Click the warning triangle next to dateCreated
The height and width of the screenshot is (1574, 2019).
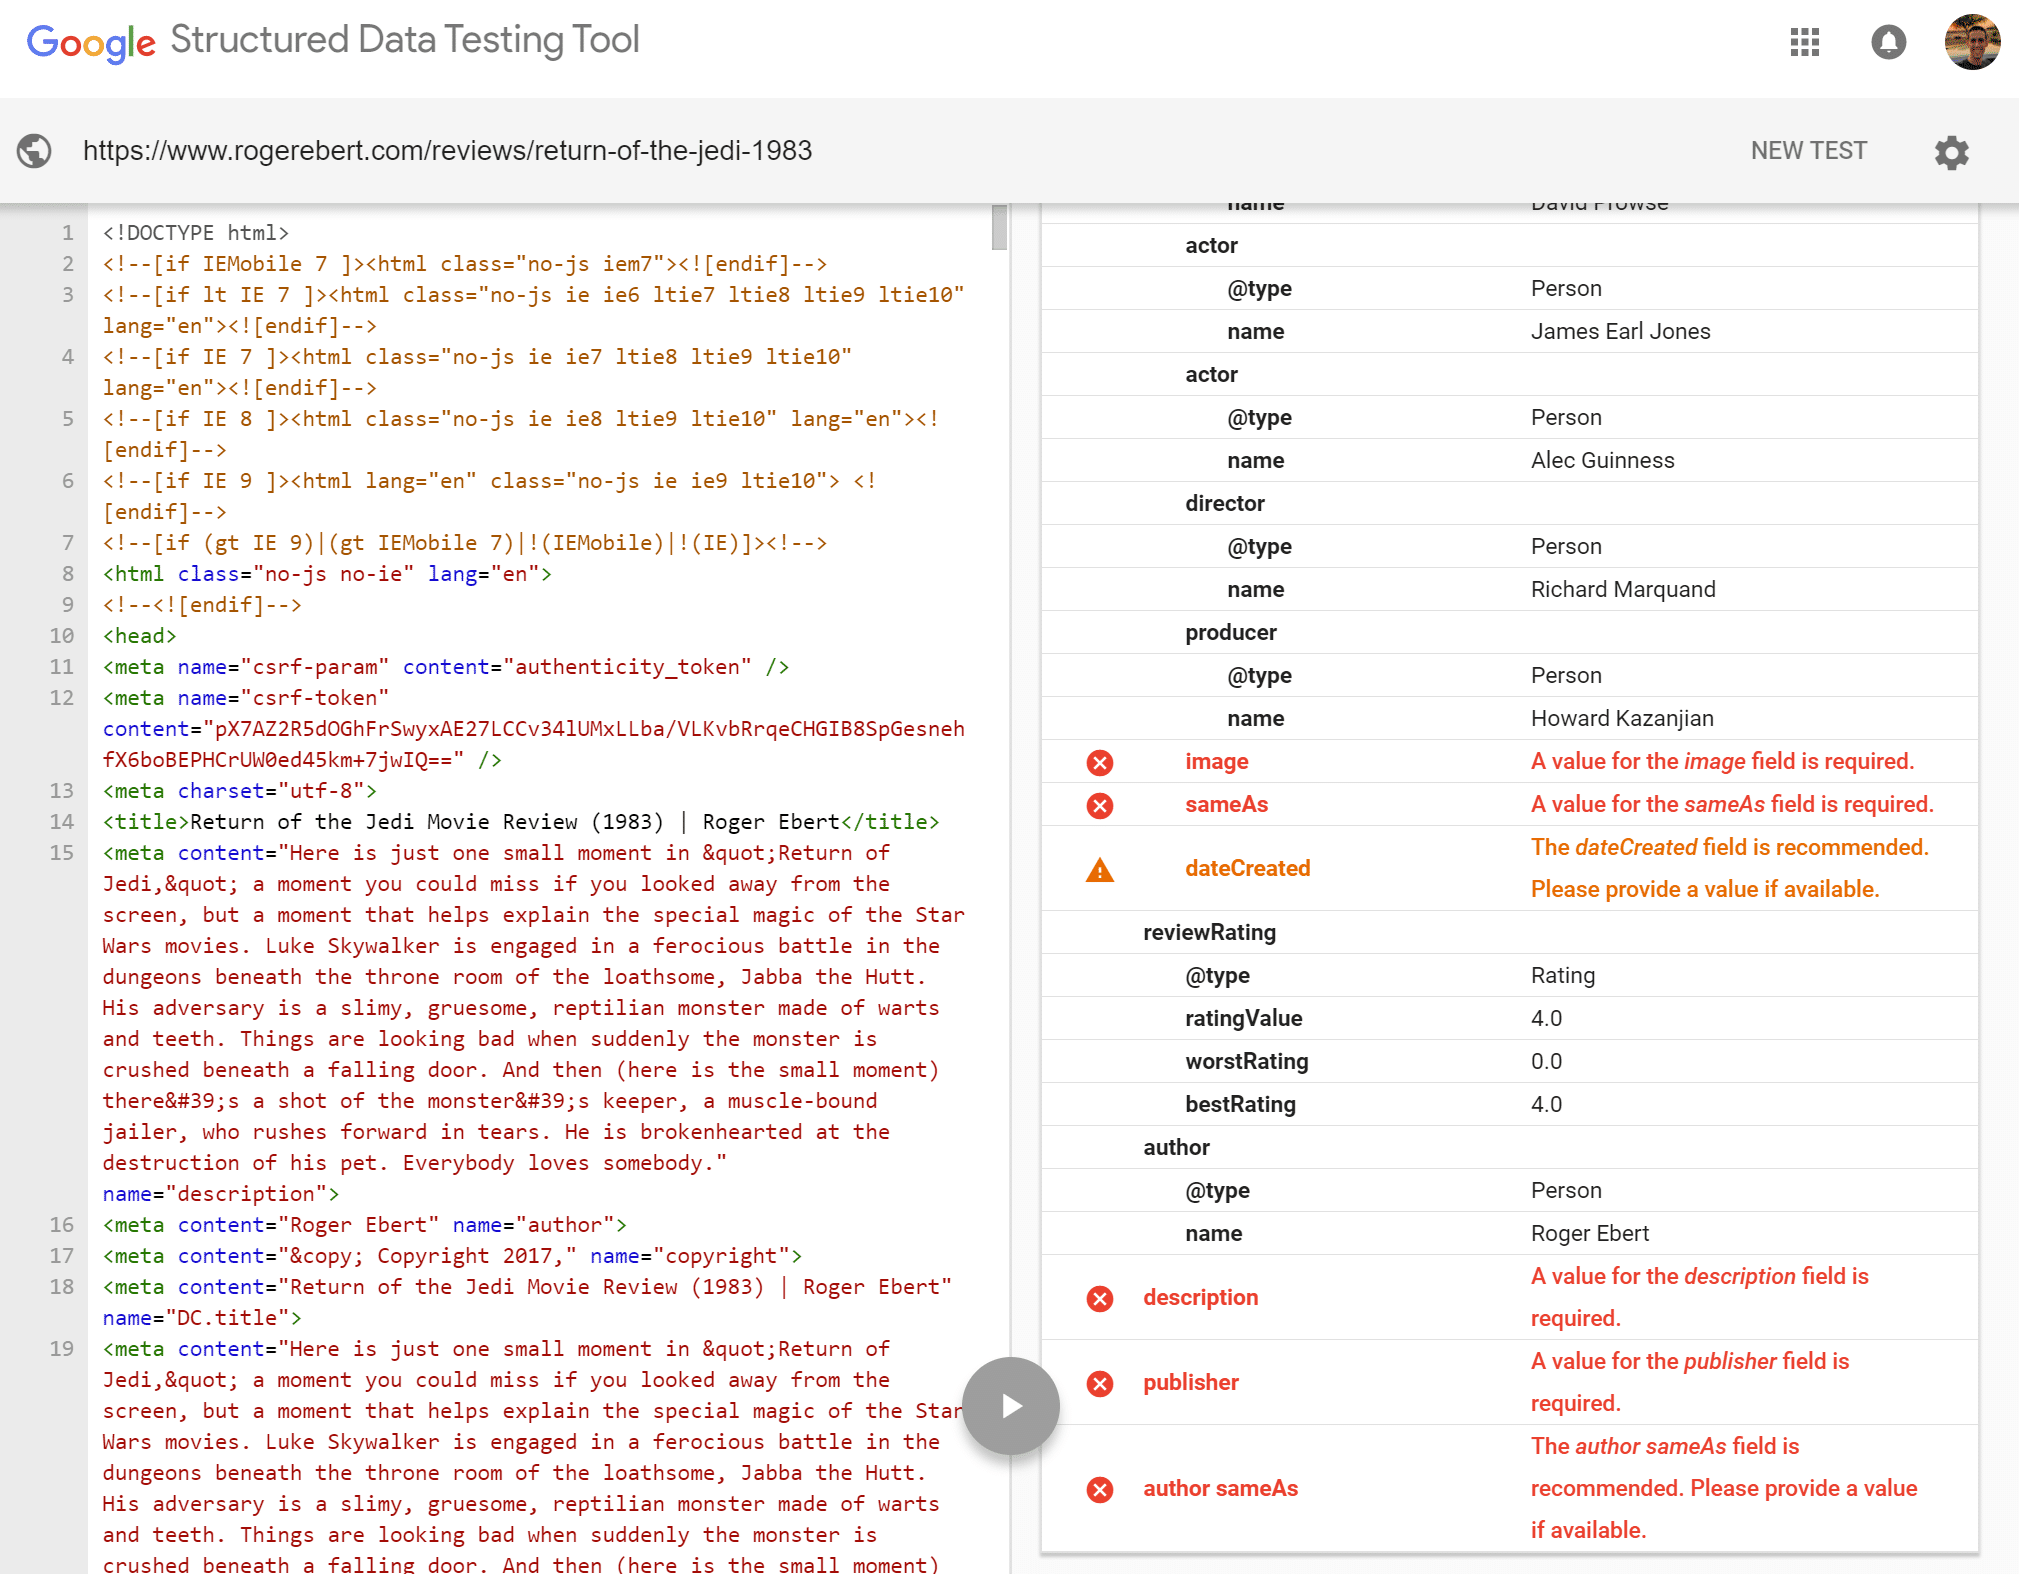point(1100,870)
